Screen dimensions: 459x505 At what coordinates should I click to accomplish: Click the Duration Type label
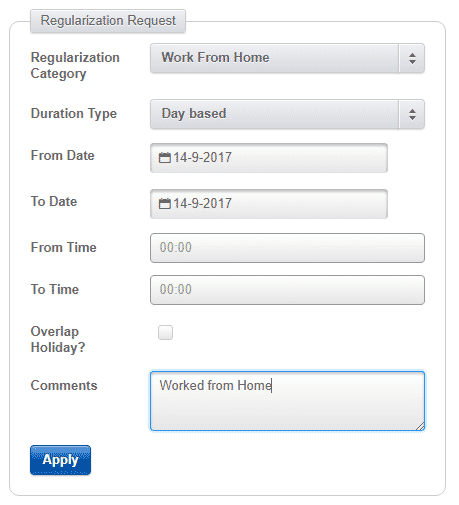[x=74, y=114]
